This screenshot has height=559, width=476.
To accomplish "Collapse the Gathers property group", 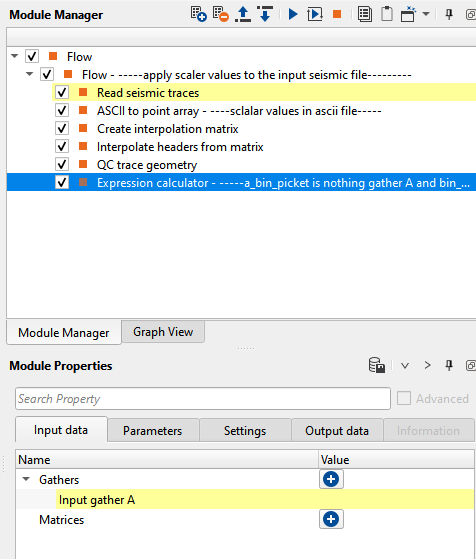I will [26, 479].
